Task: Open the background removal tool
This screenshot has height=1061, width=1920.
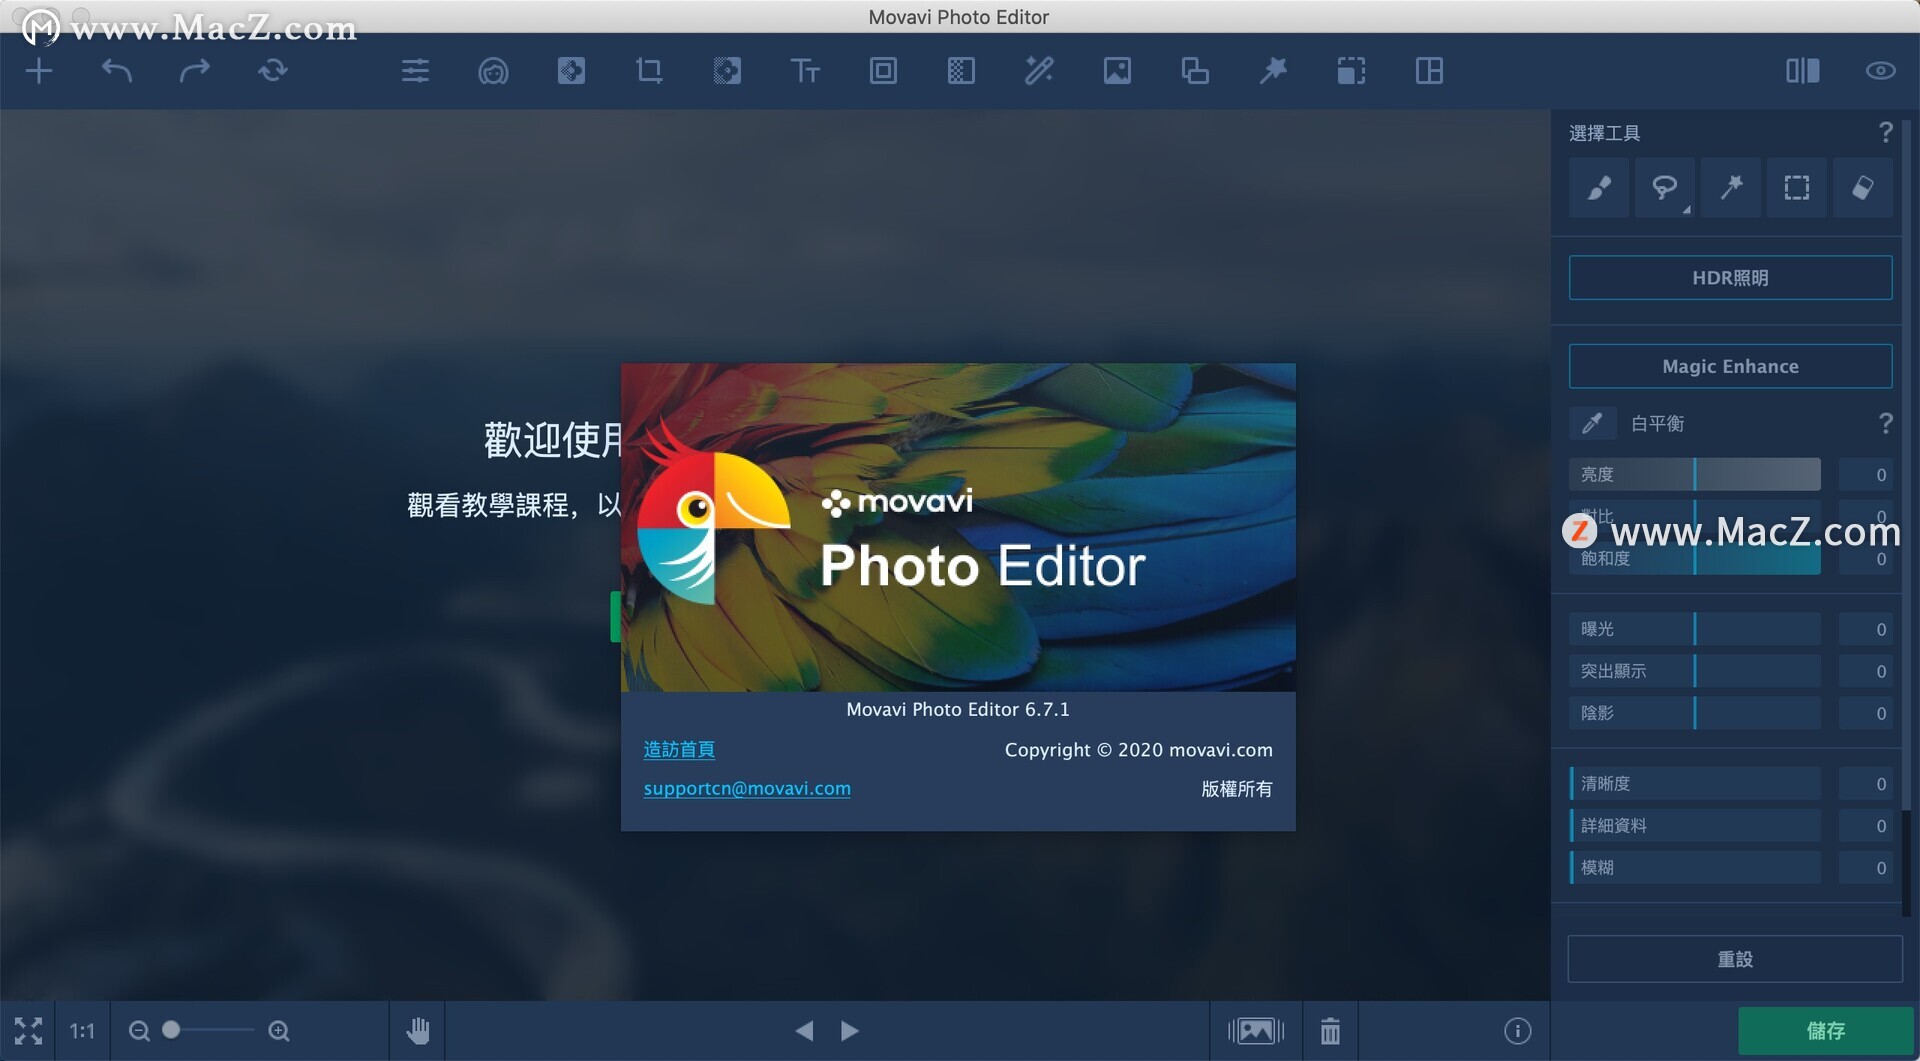Action: coord(727,71)
